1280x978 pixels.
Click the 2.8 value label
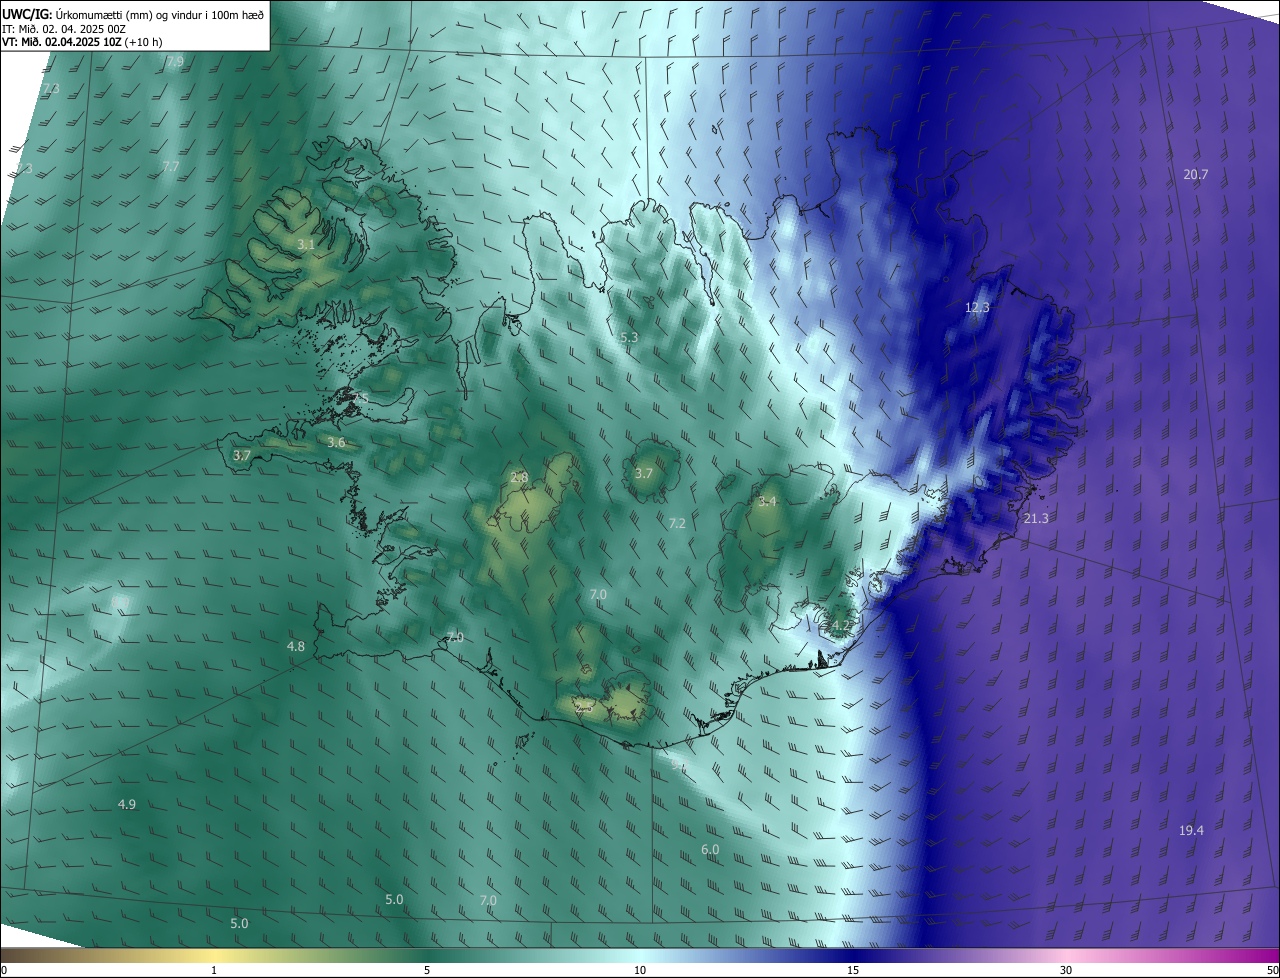tap(519, 478)
